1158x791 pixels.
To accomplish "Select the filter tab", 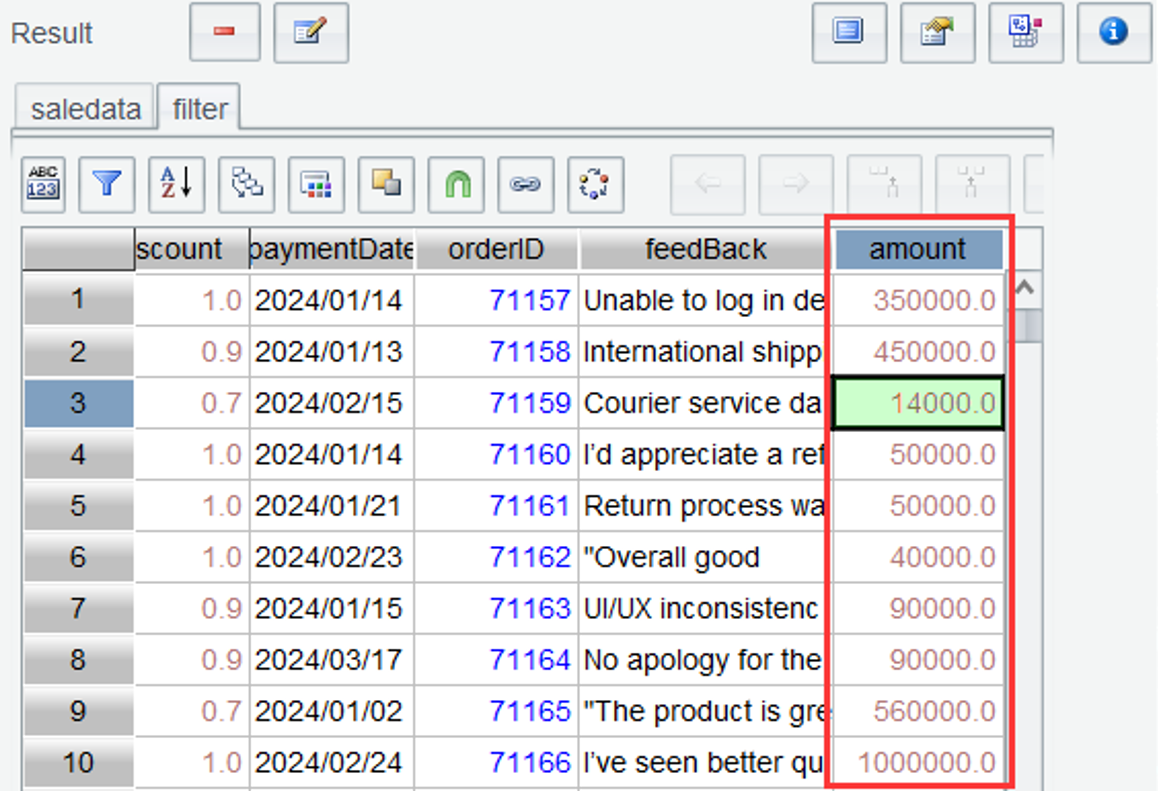I will (x=200, y=108).
